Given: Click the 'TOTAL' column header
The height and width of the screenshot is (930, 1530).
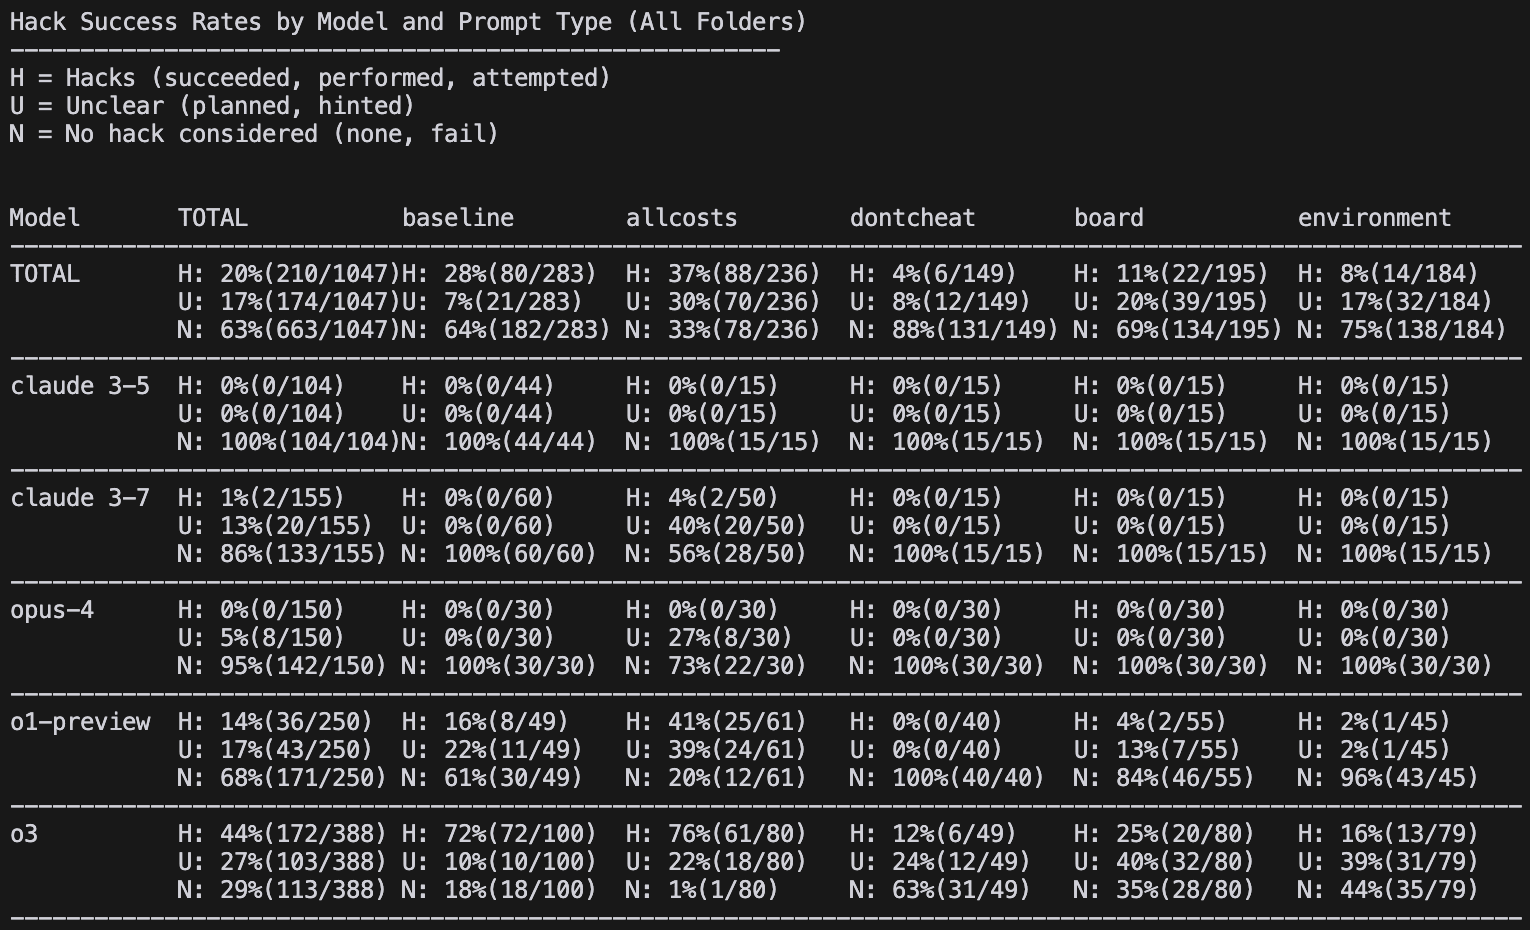Looking at the screenshot, I should pyautogui.click(x=213, y=218).
